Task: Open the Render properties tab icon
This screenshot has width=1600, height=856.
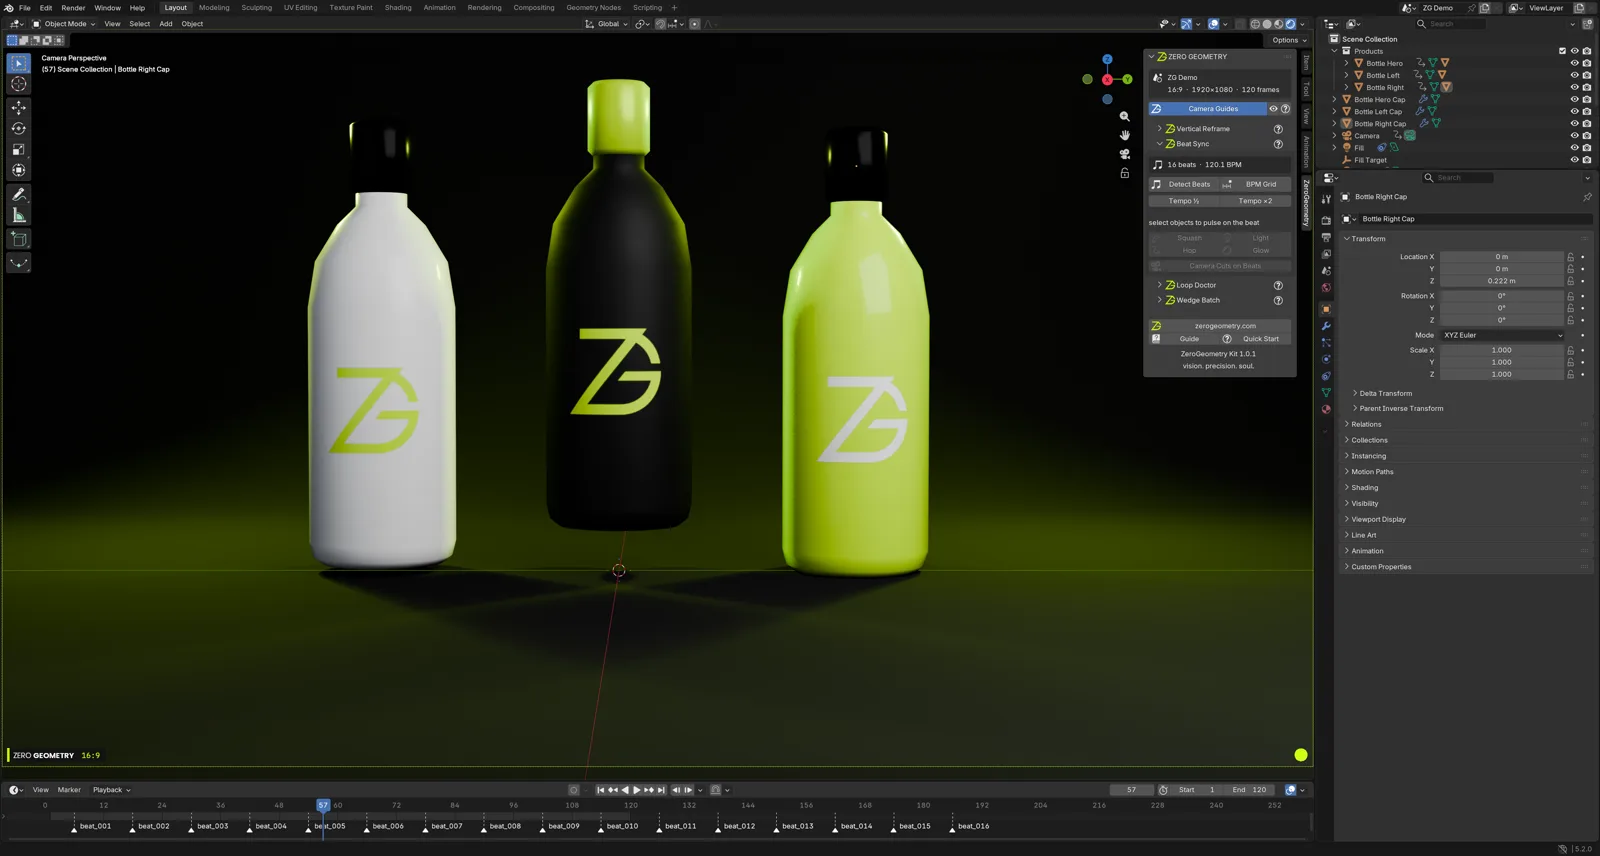Action: tap(1326, 220)
